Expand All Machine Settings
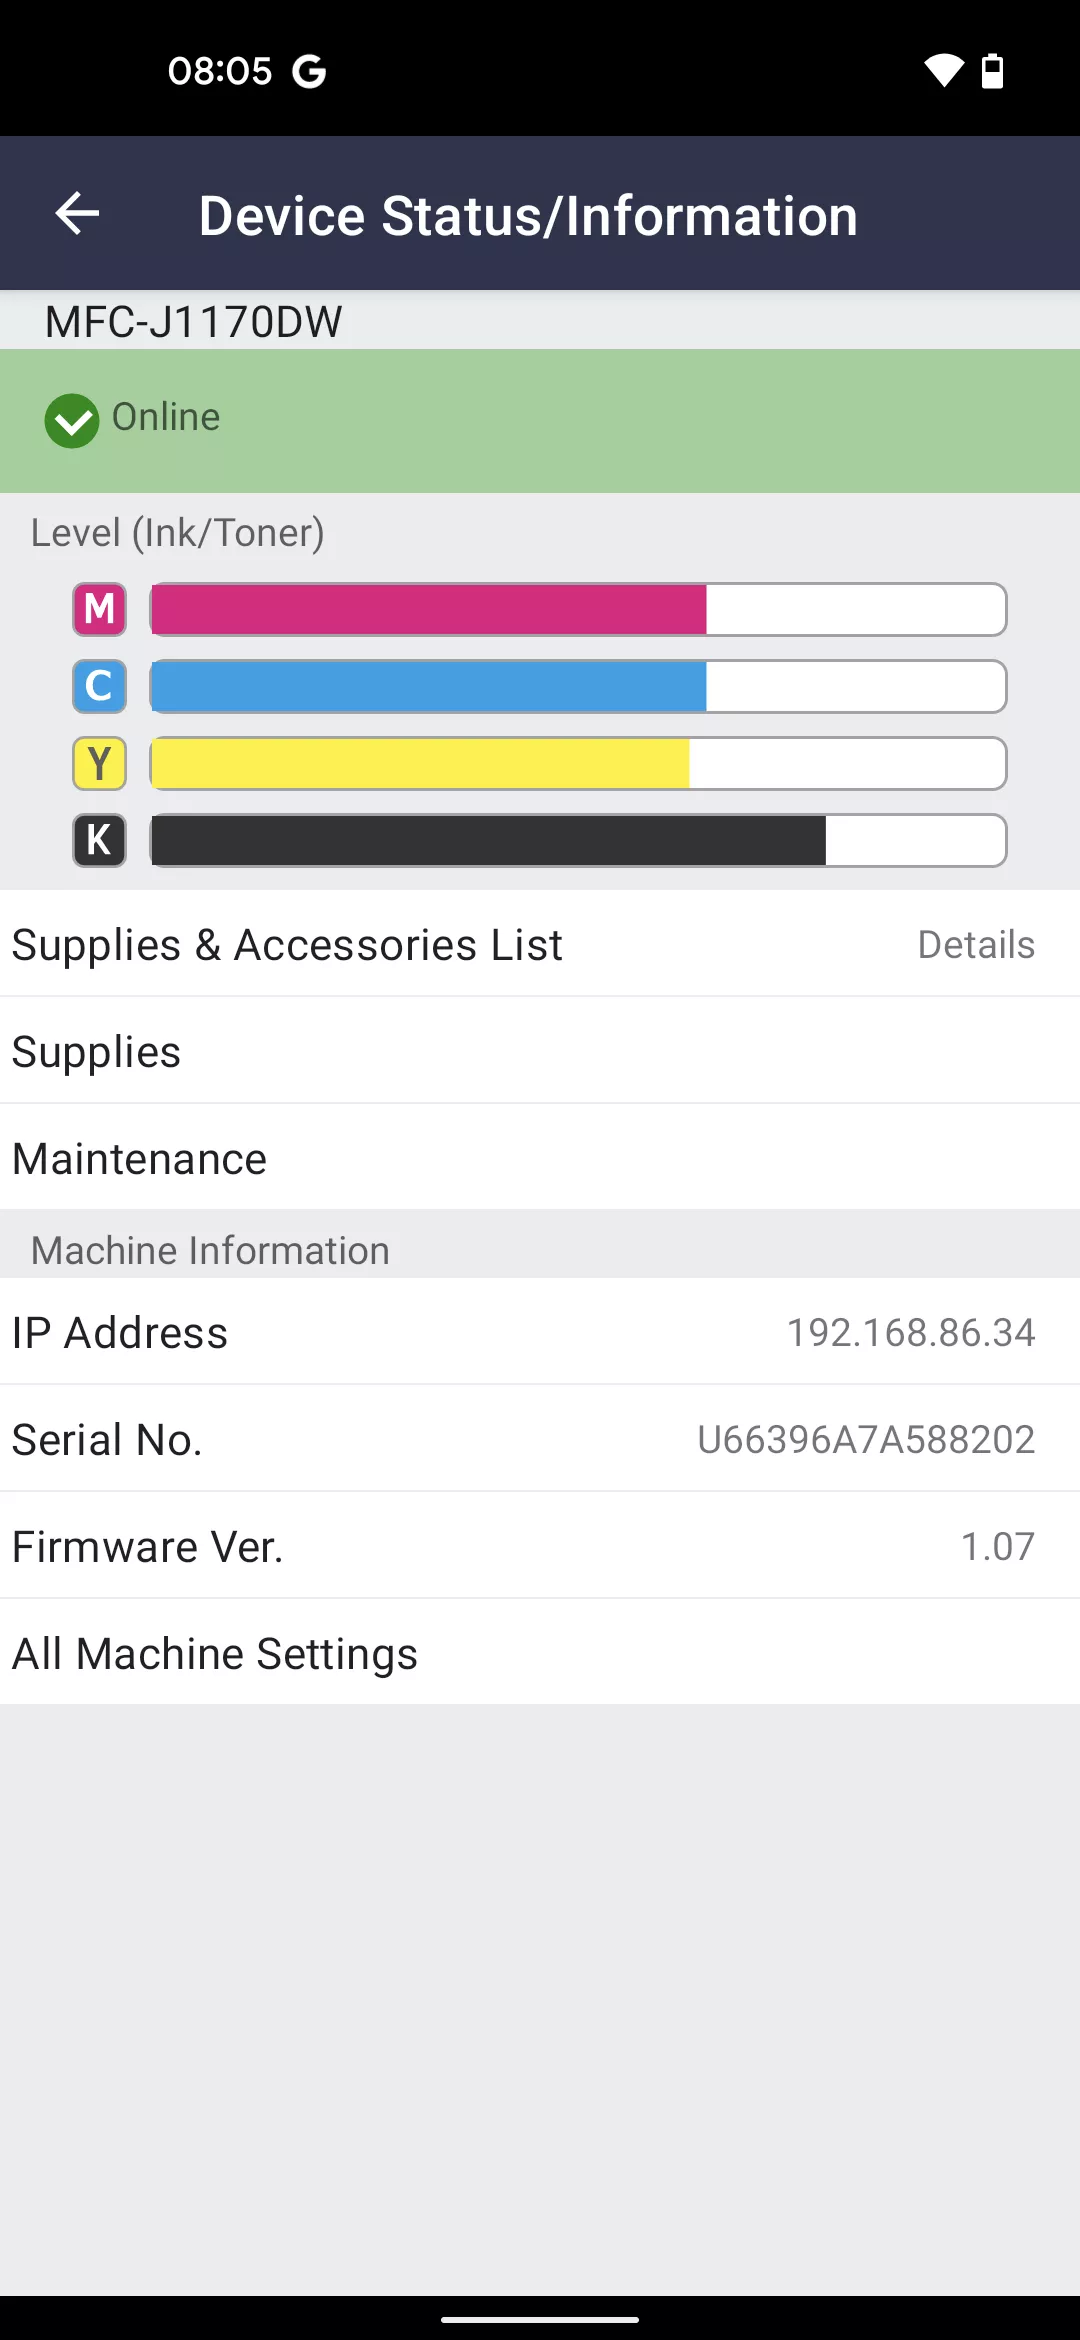Screen dimensions: 1080x2340 (540, 1652)
